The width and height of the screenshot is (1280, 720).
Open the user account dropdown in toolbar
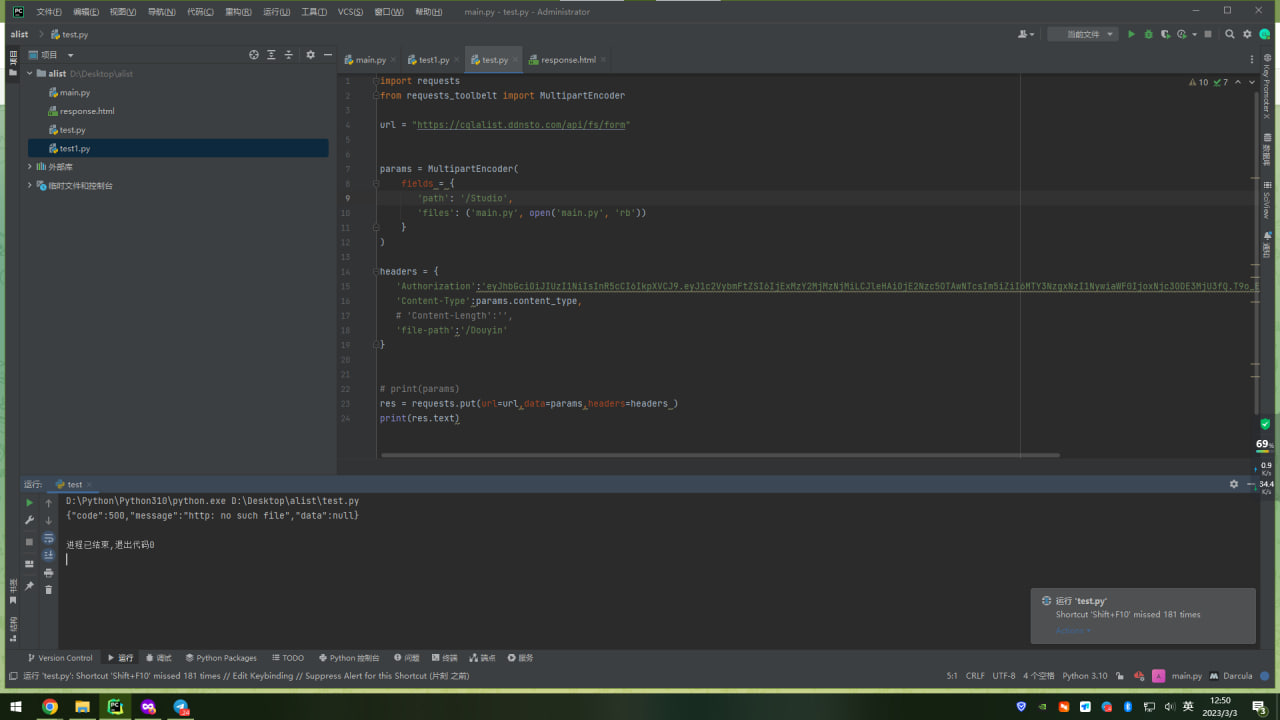[1025, 34]
